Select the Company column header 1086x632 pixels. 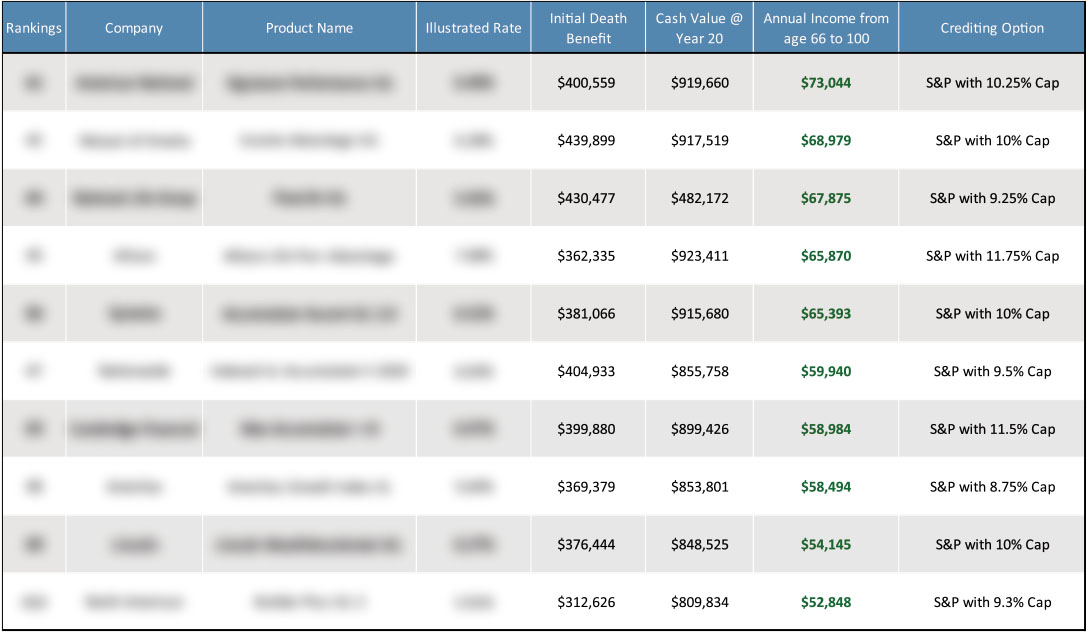point(134,27)
